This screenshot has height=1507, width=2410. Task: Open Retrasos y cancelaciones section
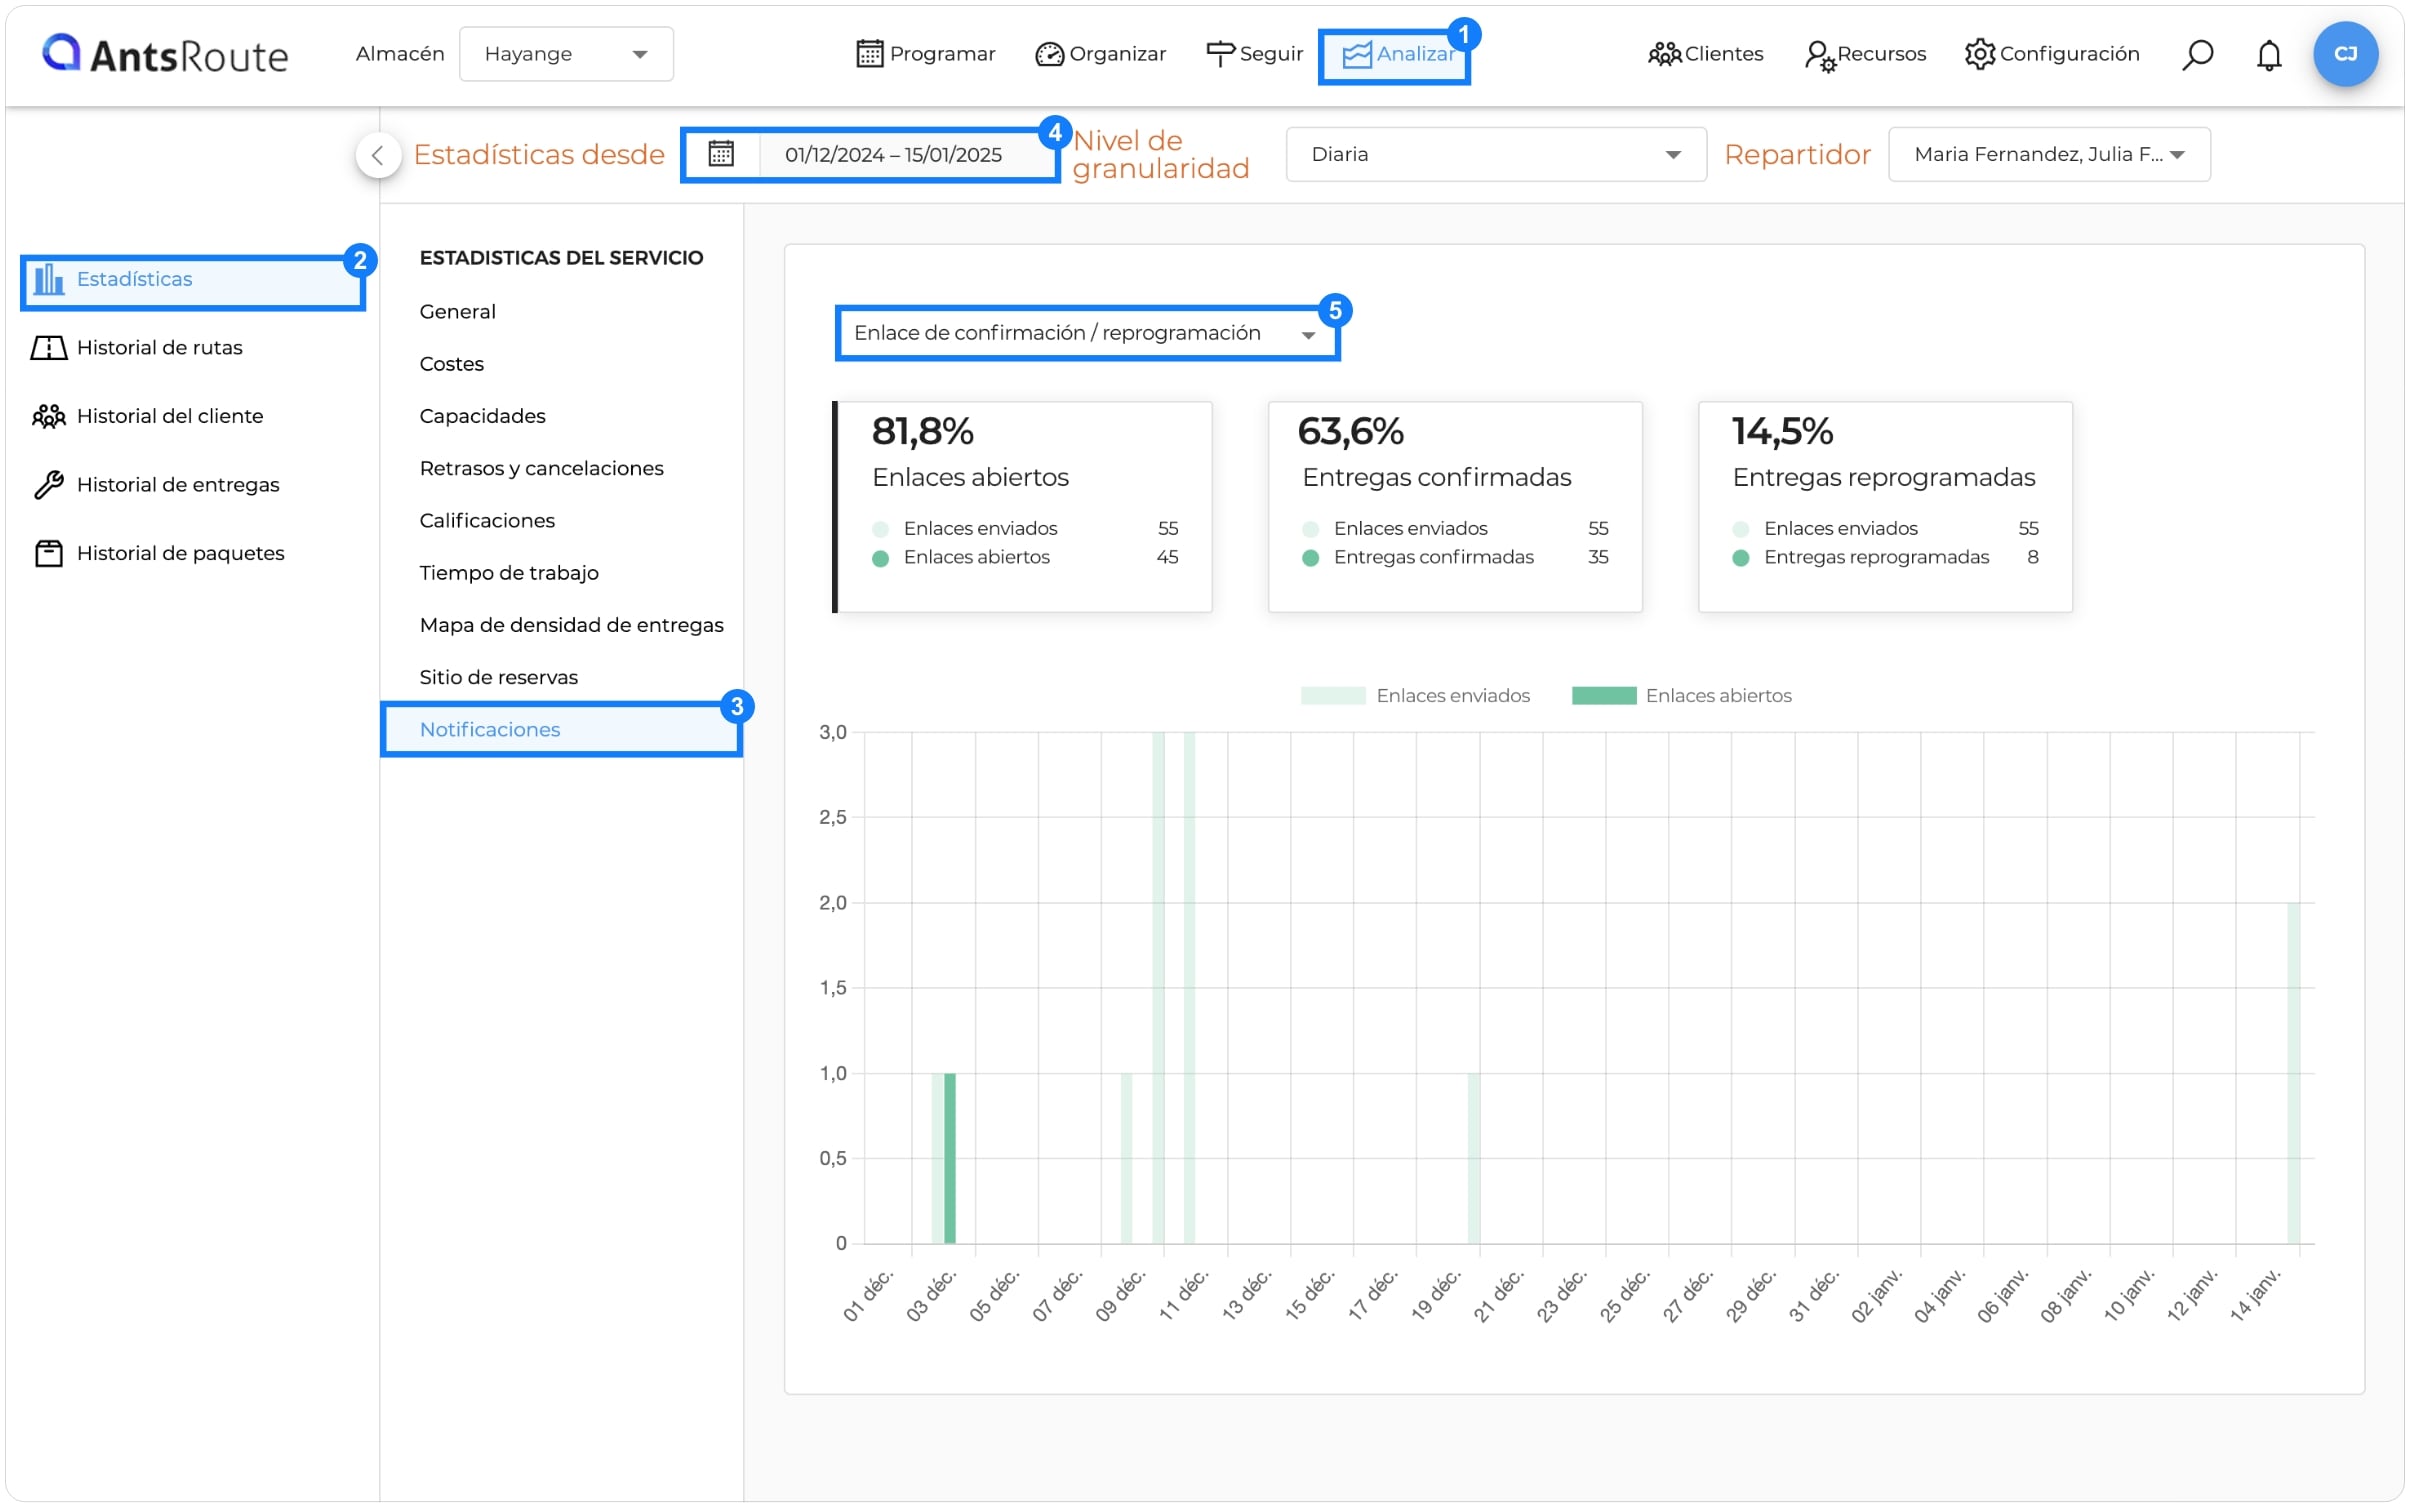point(542,468)
